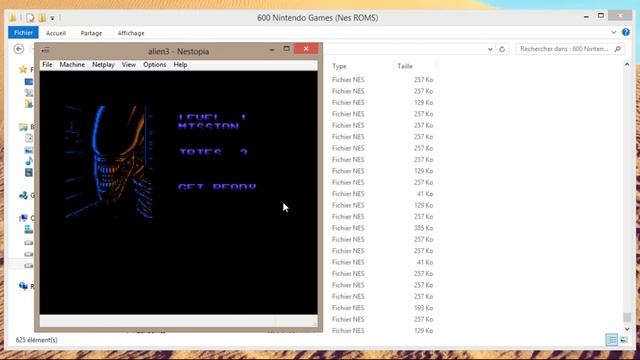The height and width of the screenshot is (360, 640).
Task: Switch to details view with the view icon
Action: (x=611, y=340)
